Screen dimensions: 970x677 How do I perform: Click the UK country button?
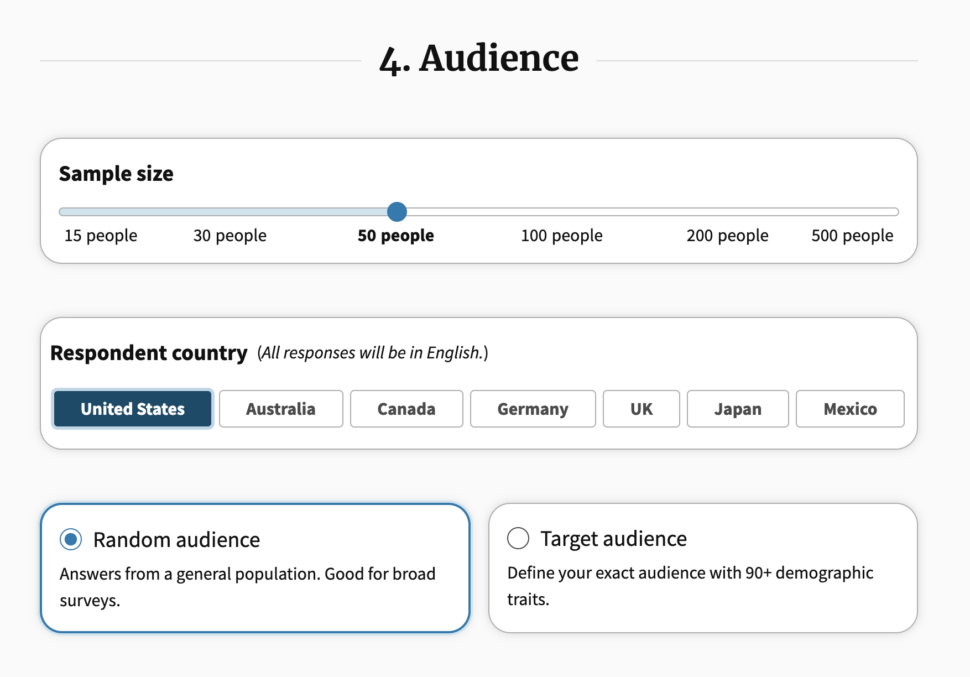[641, 409]
